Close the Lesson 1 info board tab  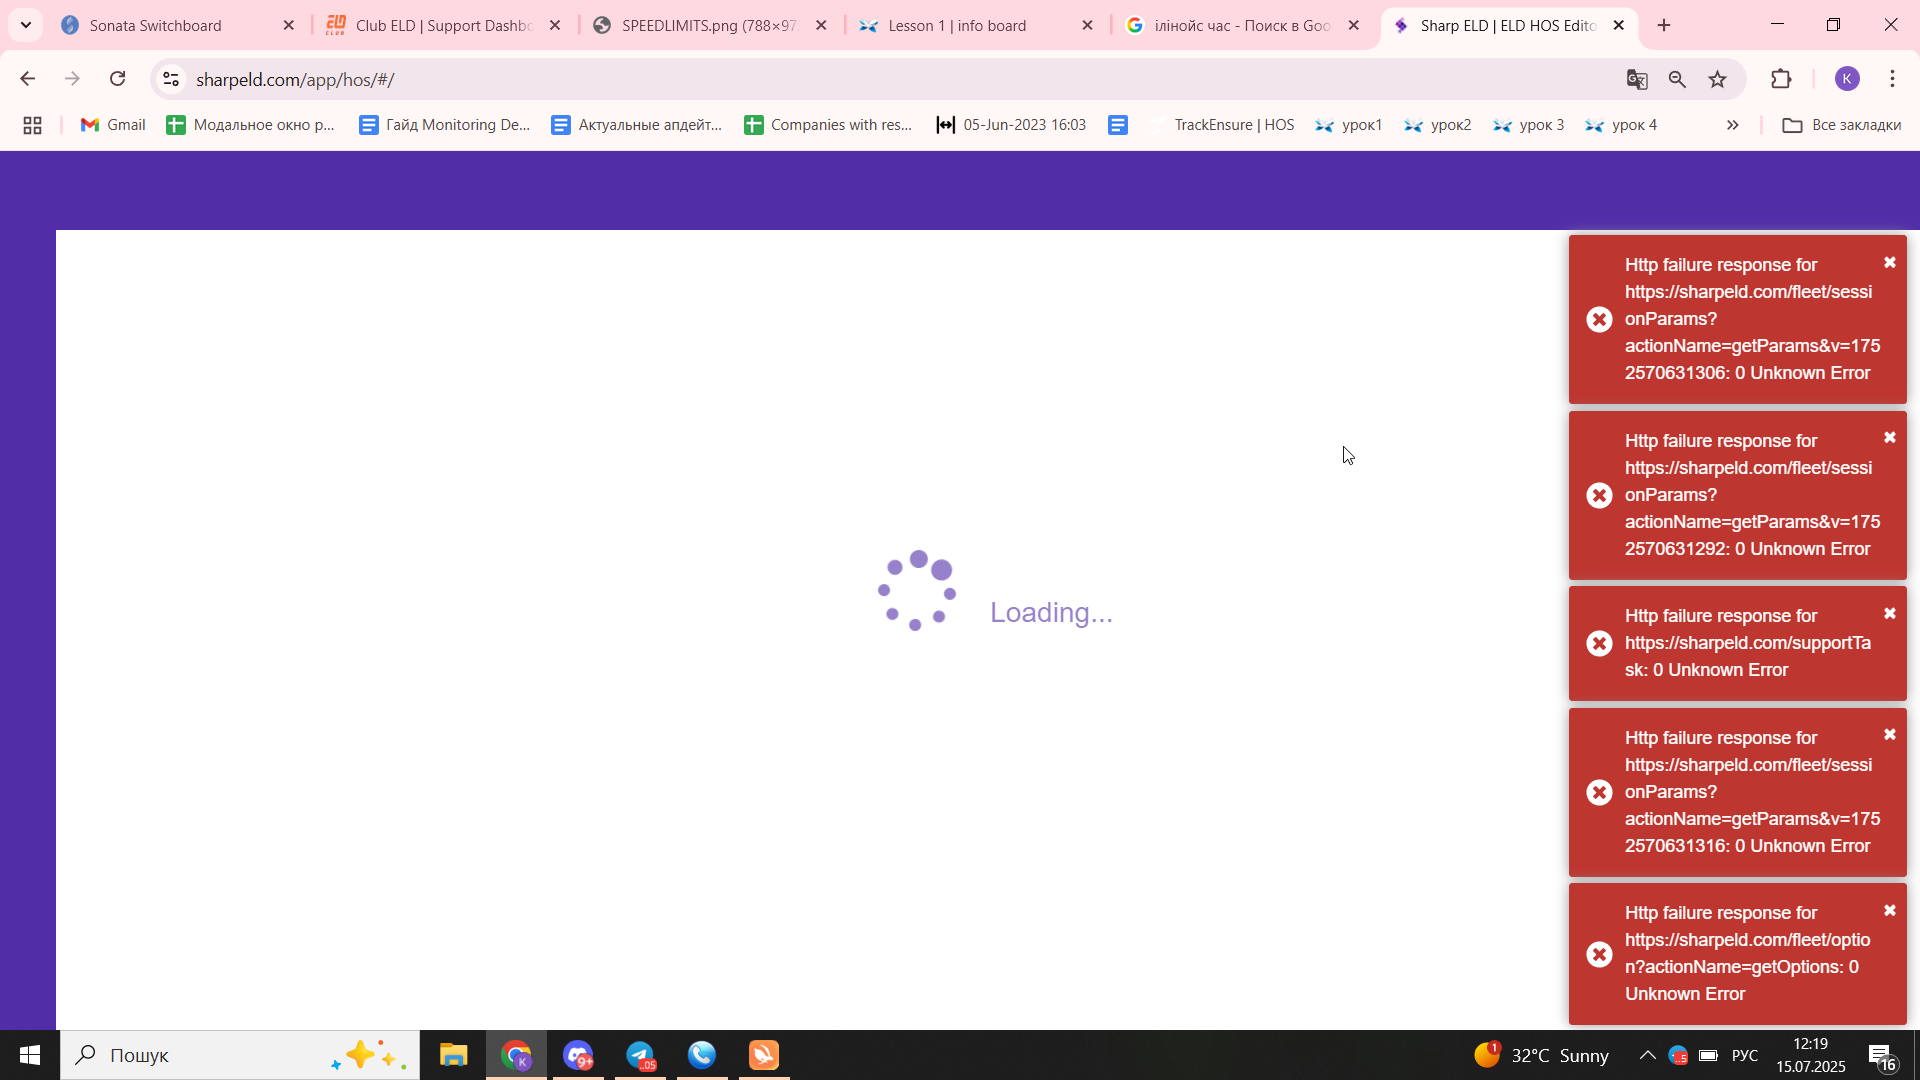pos(1088,25)
